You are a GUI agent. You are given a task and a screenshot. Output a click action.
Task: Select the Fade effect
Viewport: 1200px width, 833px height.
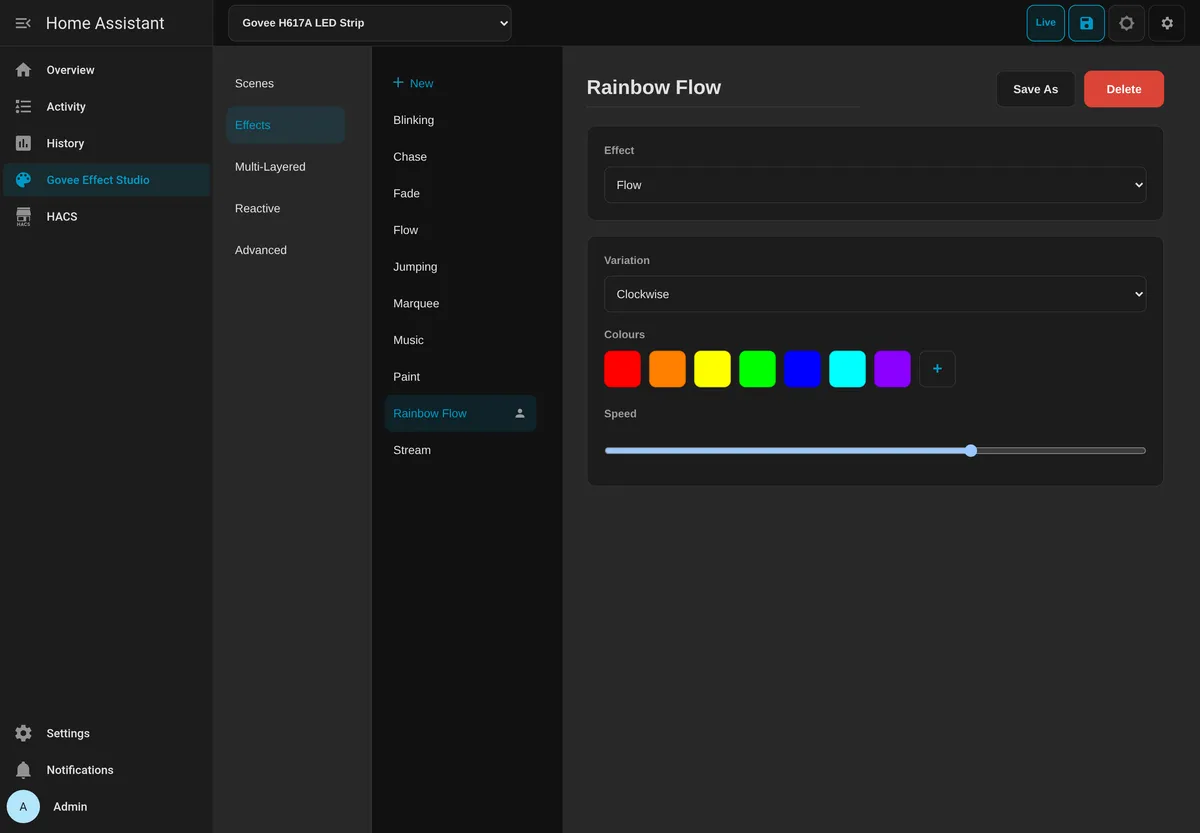[460, 193]
